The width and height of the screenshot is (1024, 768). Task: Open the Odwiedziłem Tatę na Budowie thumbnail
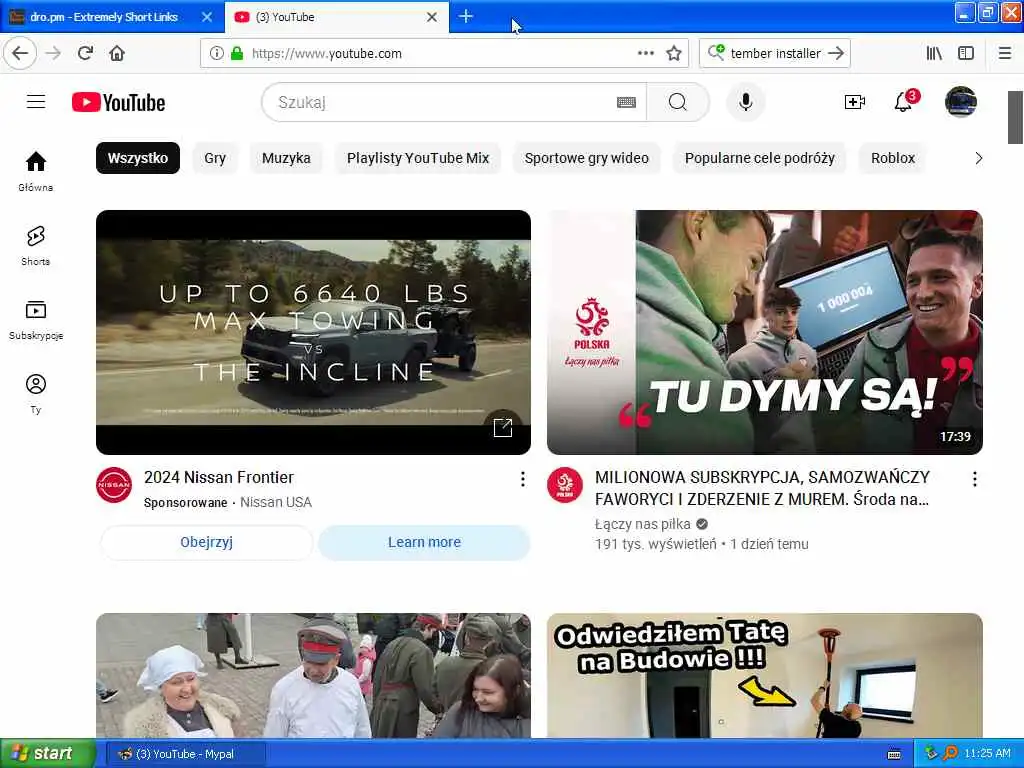point(765,675)
